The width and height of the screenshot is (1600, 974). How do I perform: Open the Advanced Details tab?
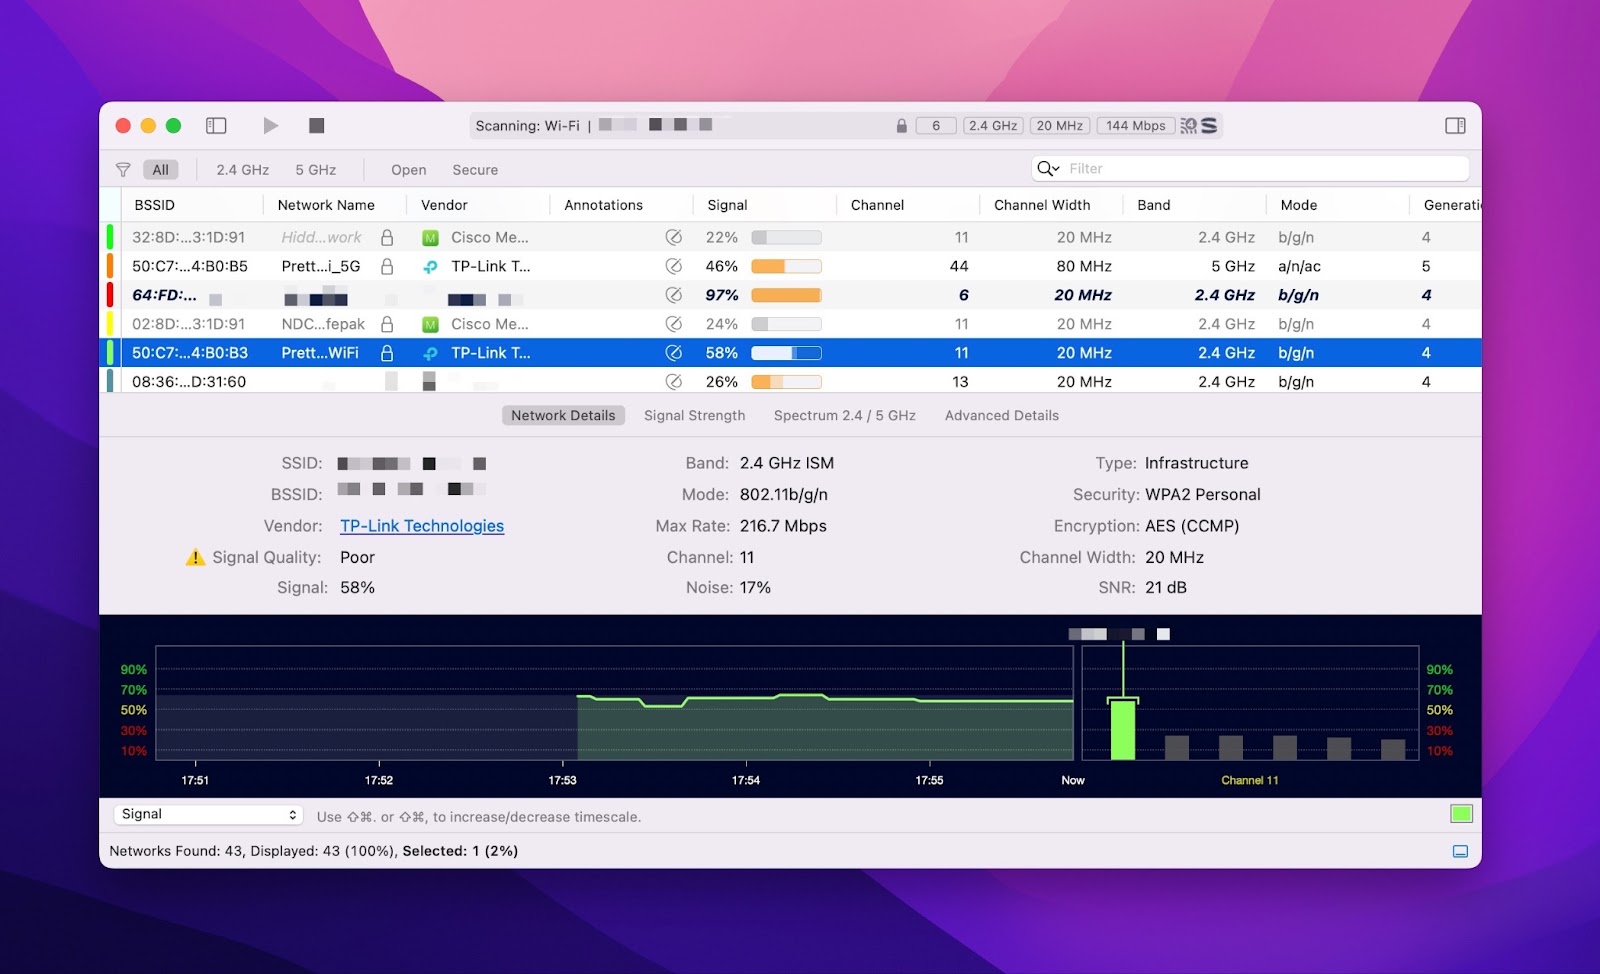[x=1001, y=415]
